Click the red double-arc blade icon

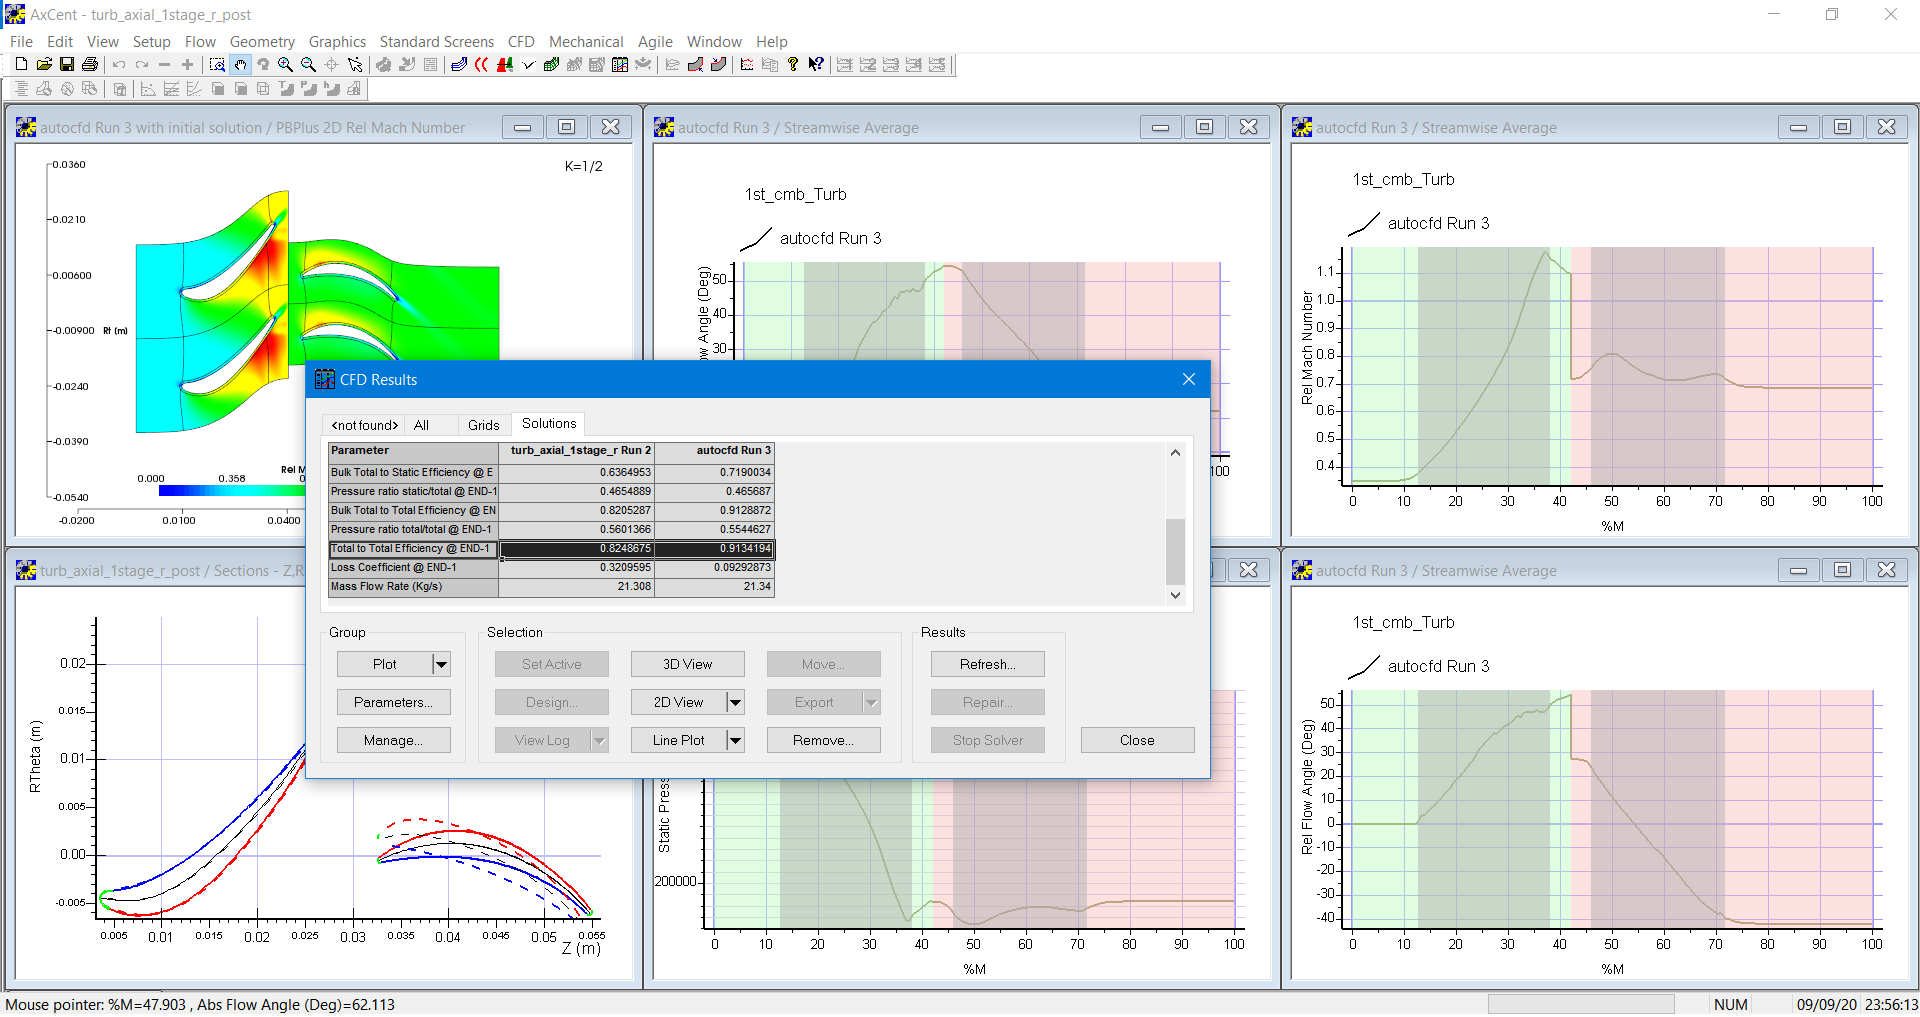[482, 65]
